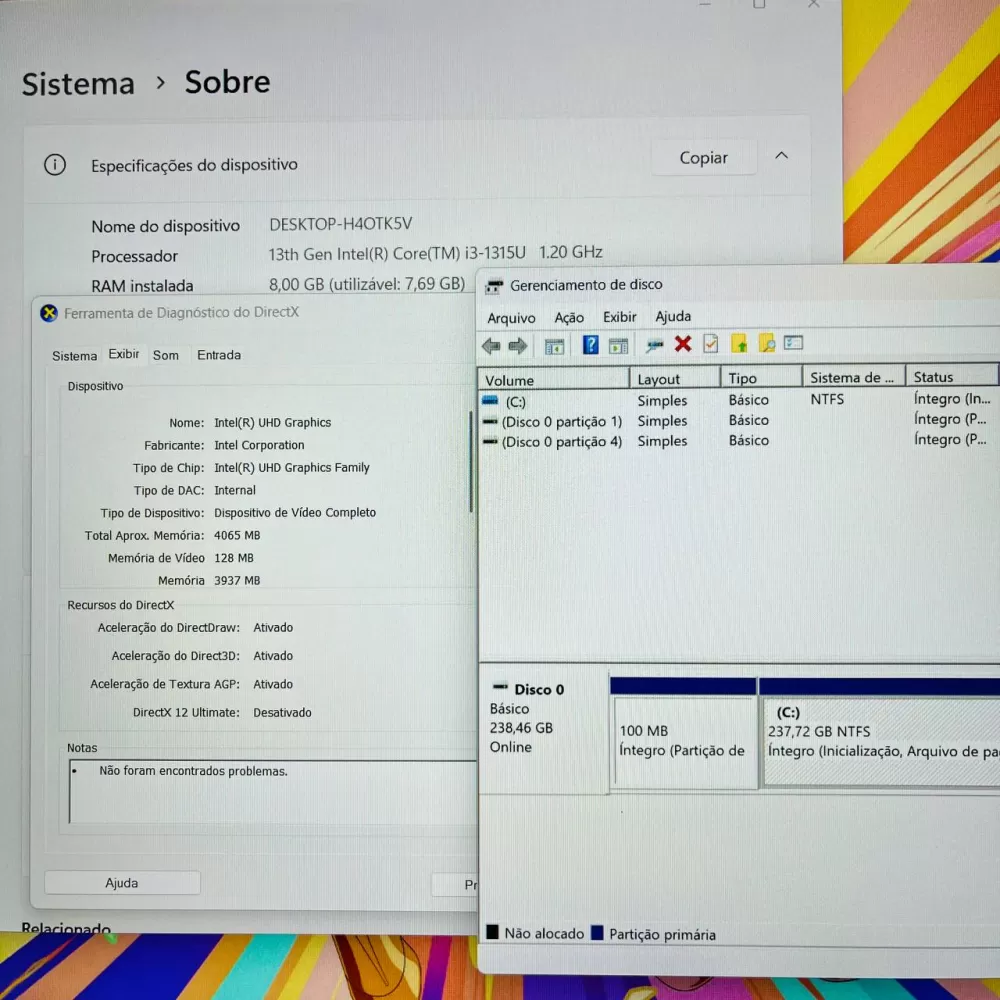Image resolution: width=1000 pixels, height=1000 pixels.
Task: Click the settings list view icon in toolbar
Action: [x=793, y=342]
